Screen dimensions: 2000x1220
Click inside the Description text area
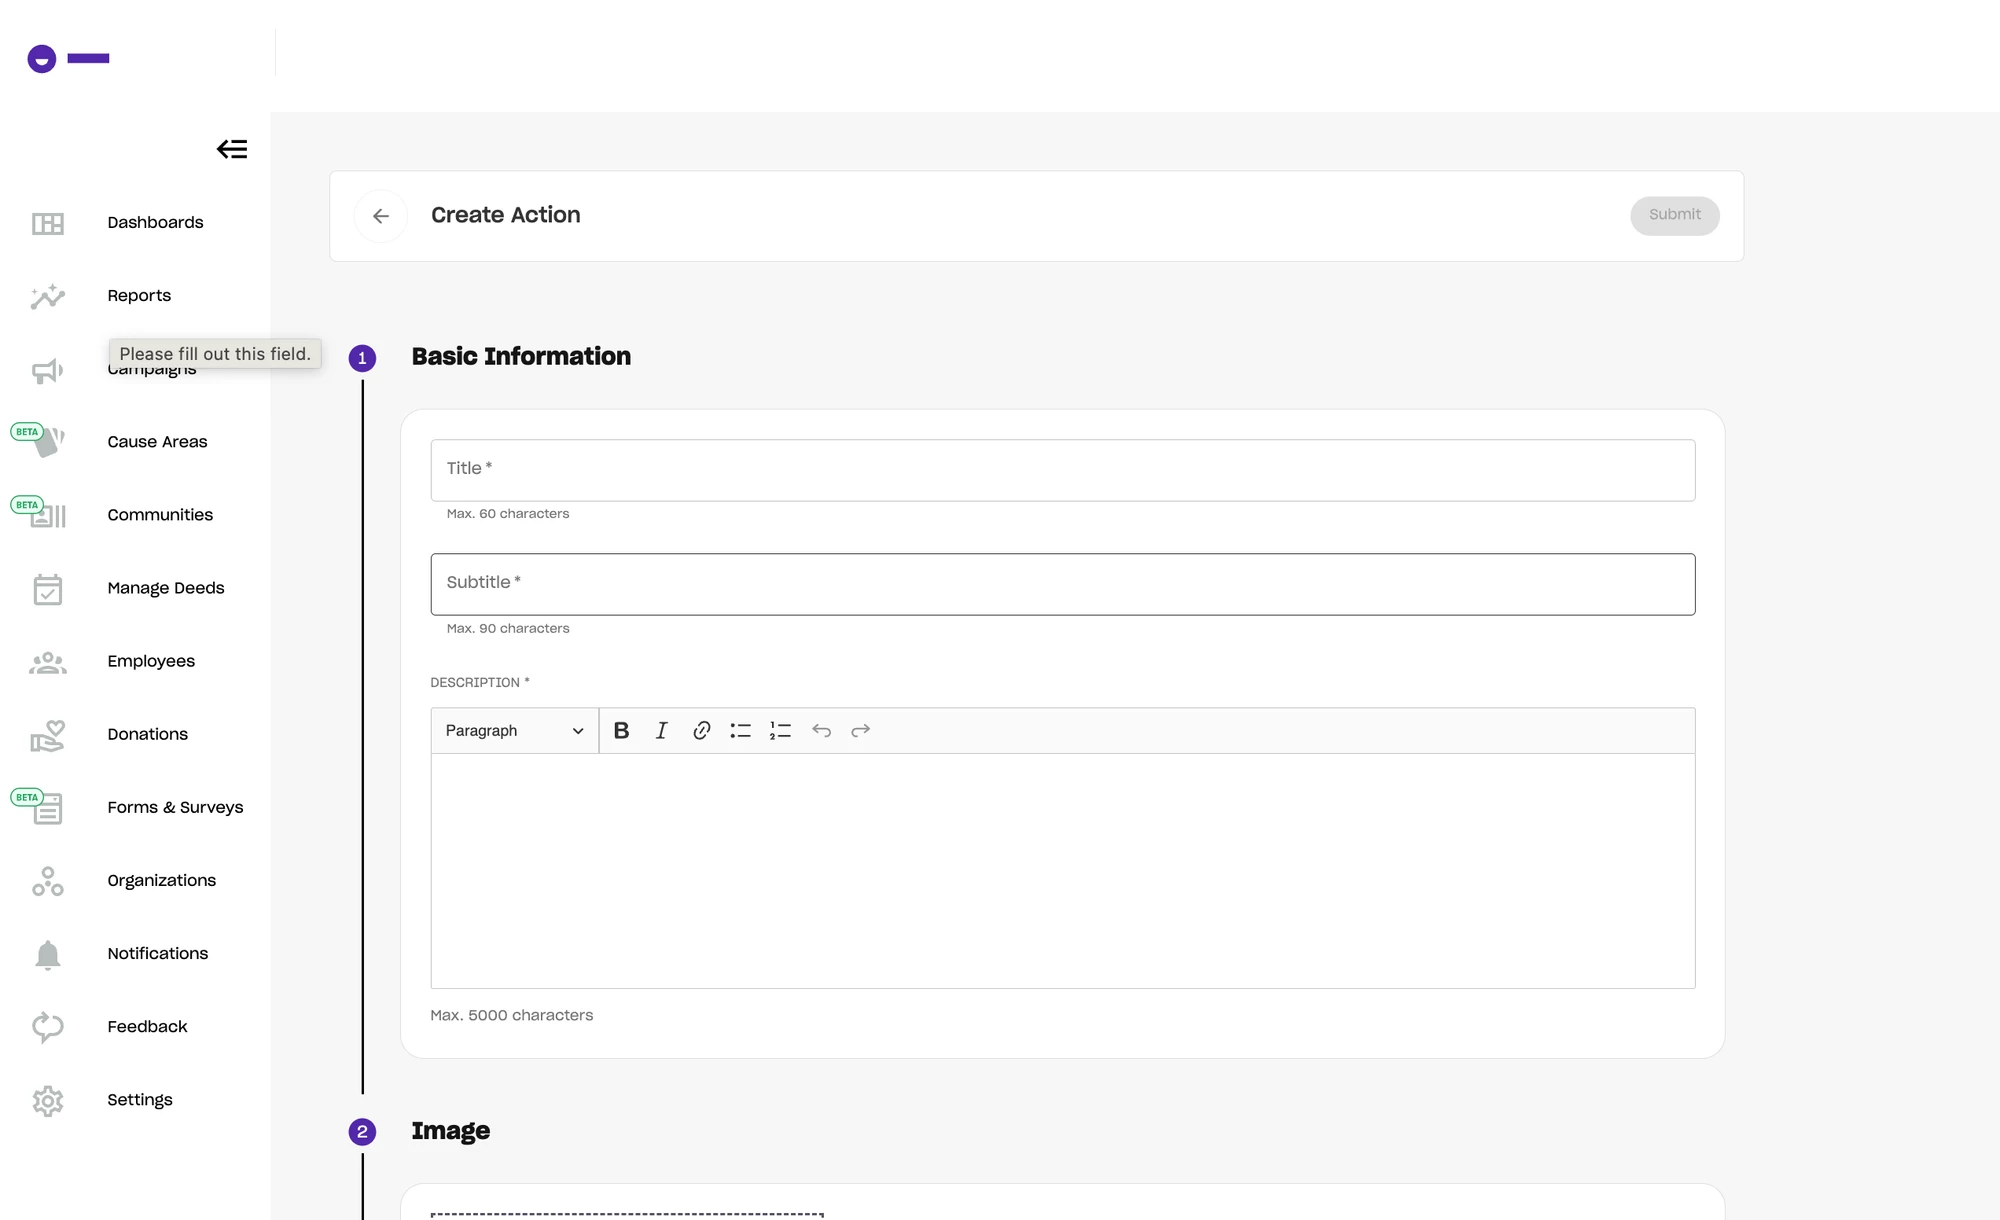coord(1063,871)
